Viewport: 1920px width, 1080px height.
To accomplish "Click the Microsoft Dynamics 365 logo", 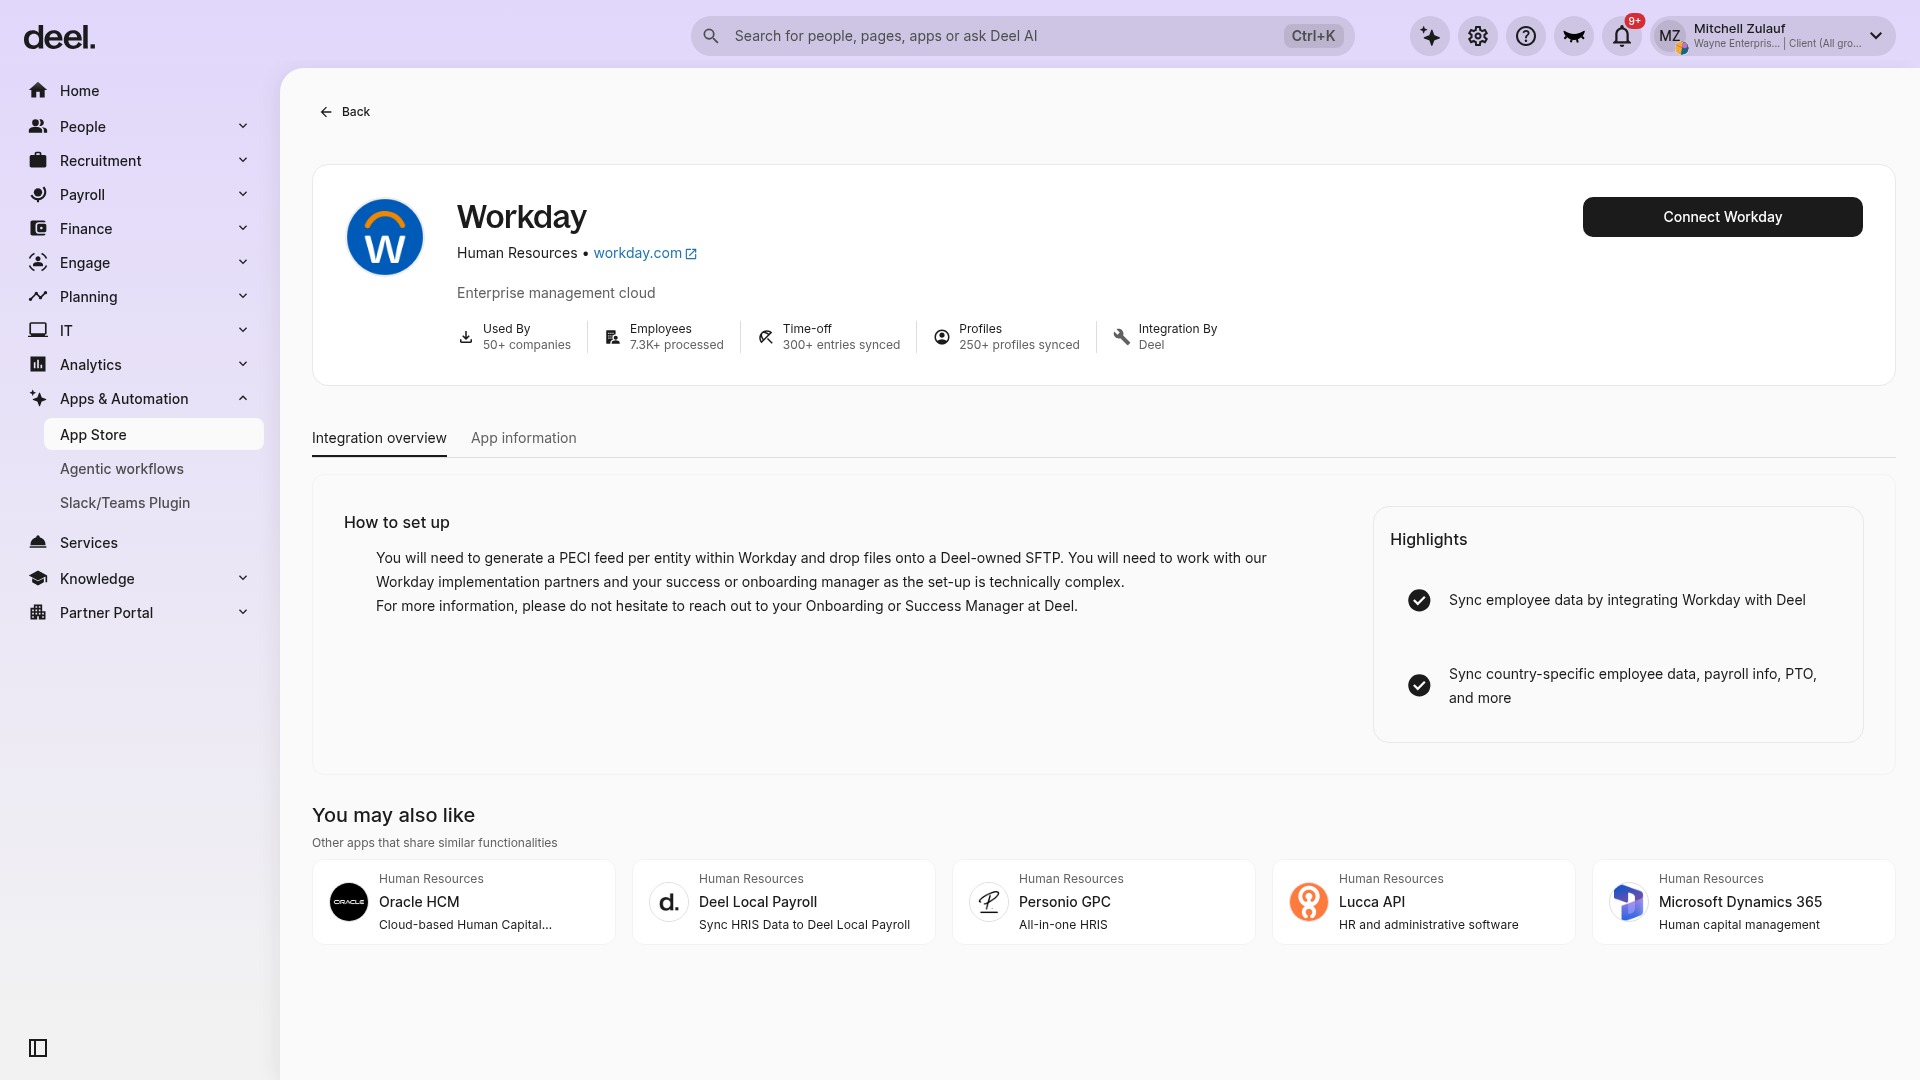I will click(1629, 902).
